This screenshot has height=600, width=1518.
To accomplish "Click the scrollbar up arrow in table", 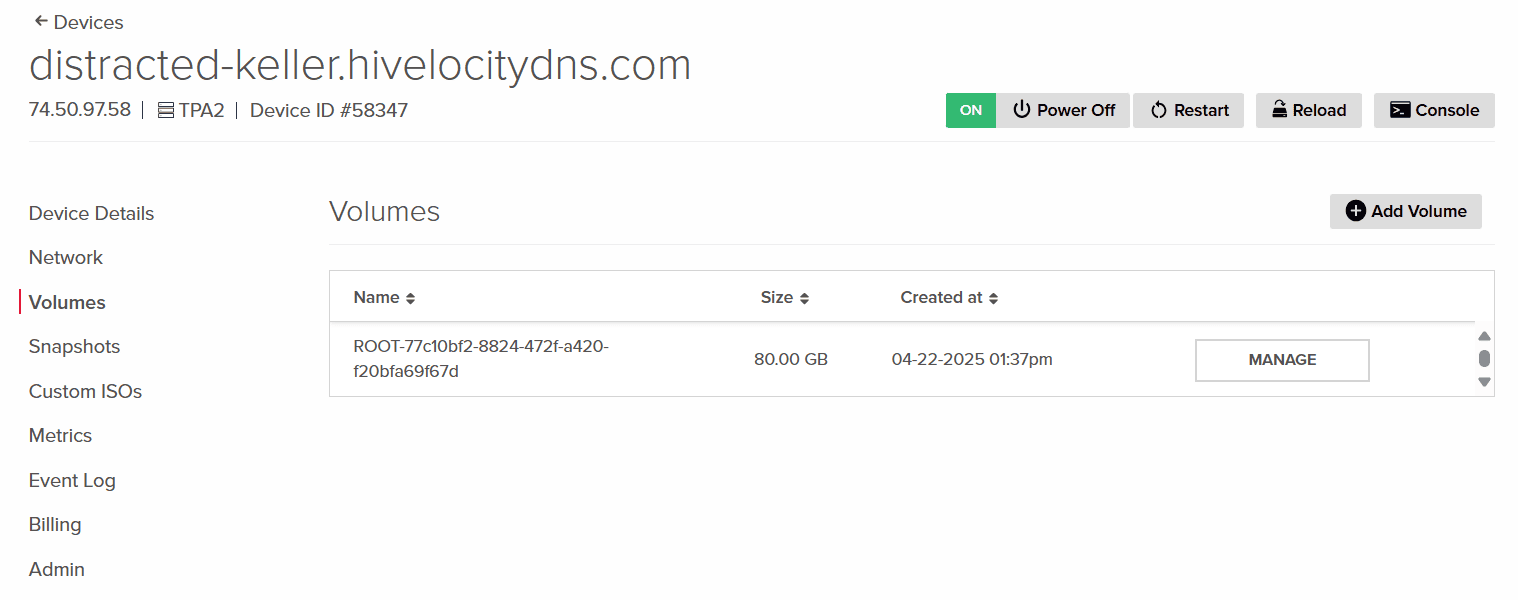I will click(1484, 336).
